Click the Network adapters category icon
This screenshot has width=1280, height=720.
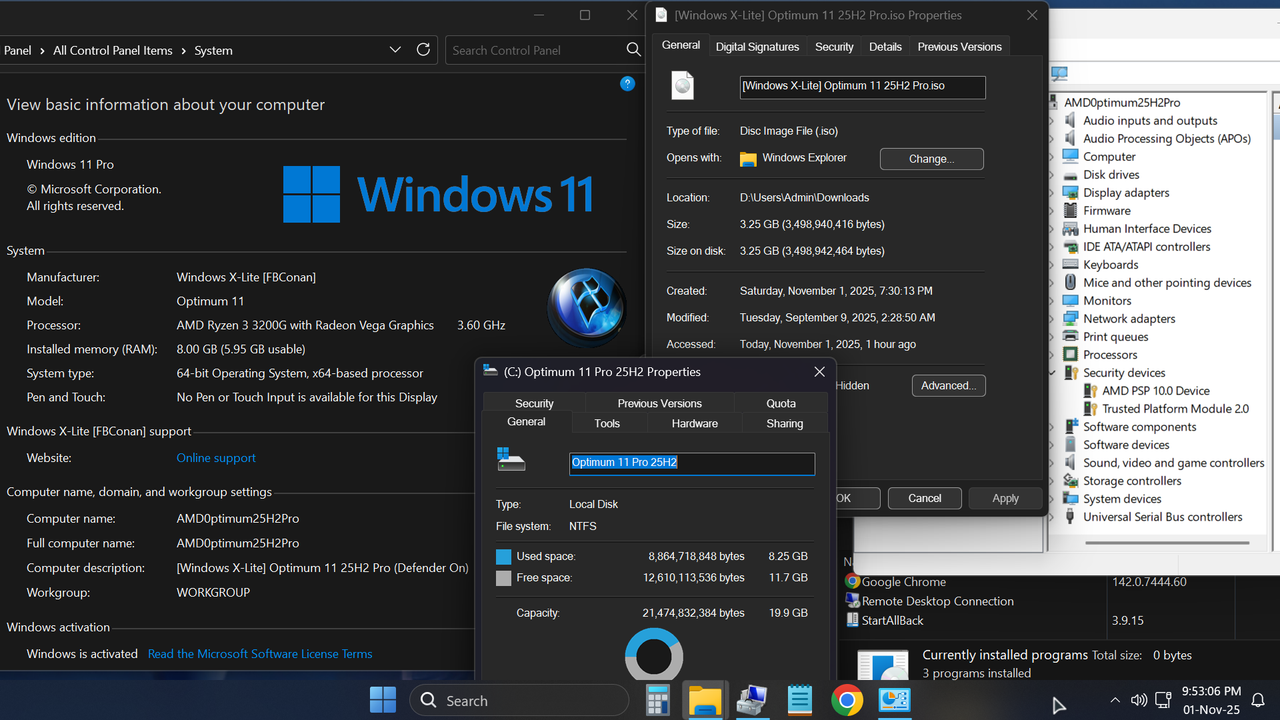click(x=1072, y=318)
